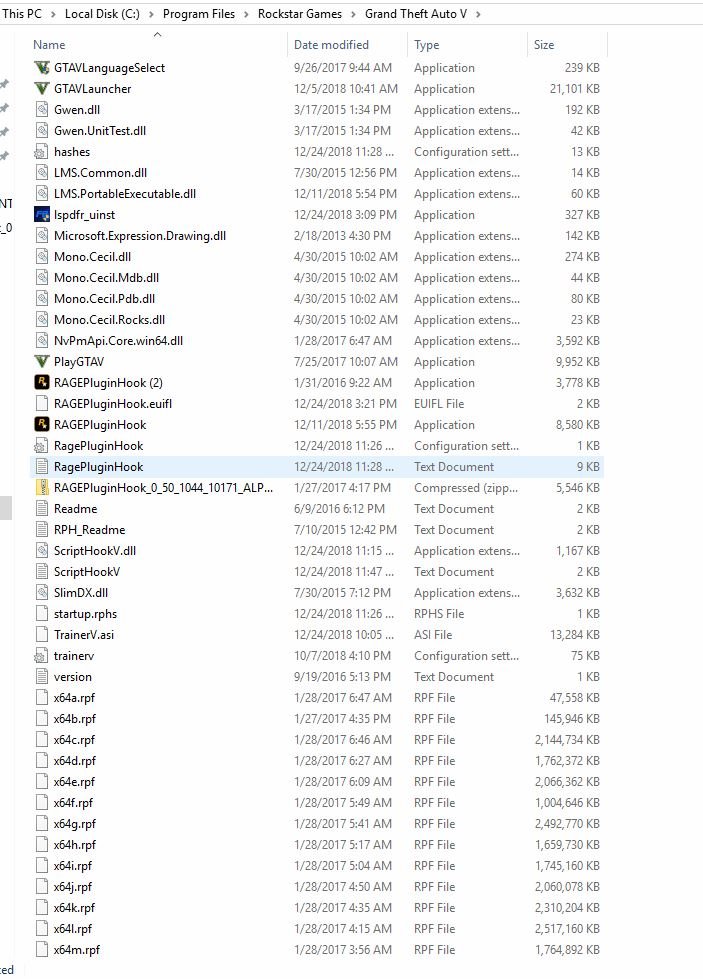Select the Gwen.dll file icon

(x=42, y=110)
